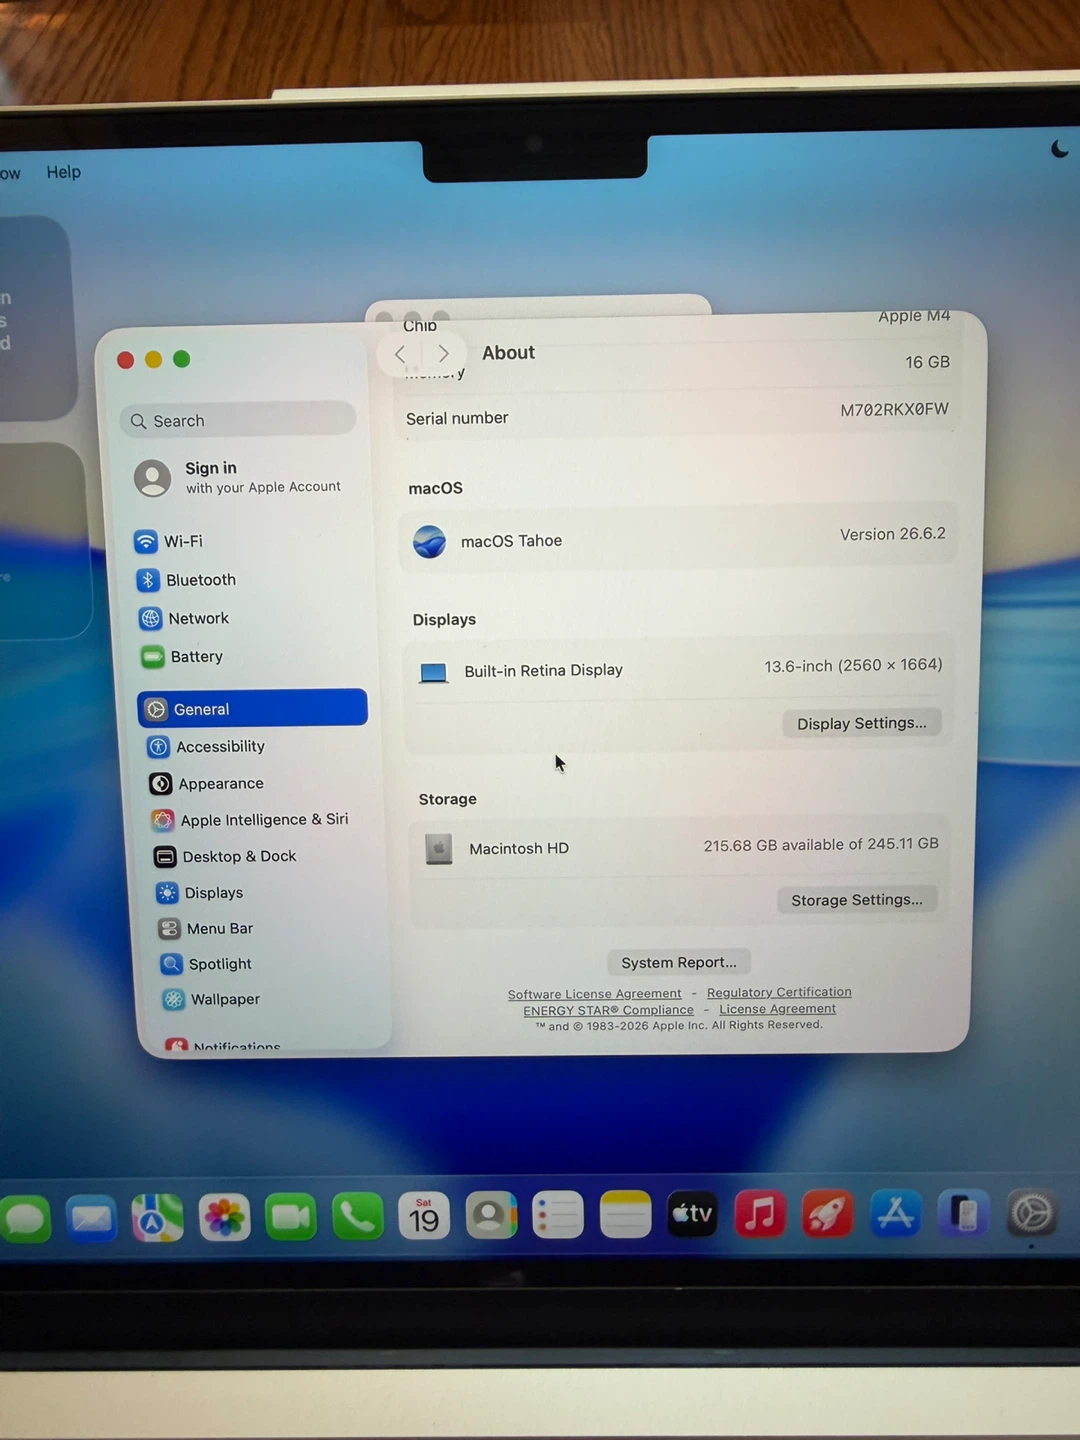Viewport: 1080px width, 1440px height.
Task: Open the red rocket app in Dock
Action: (x=827, y=1214)
